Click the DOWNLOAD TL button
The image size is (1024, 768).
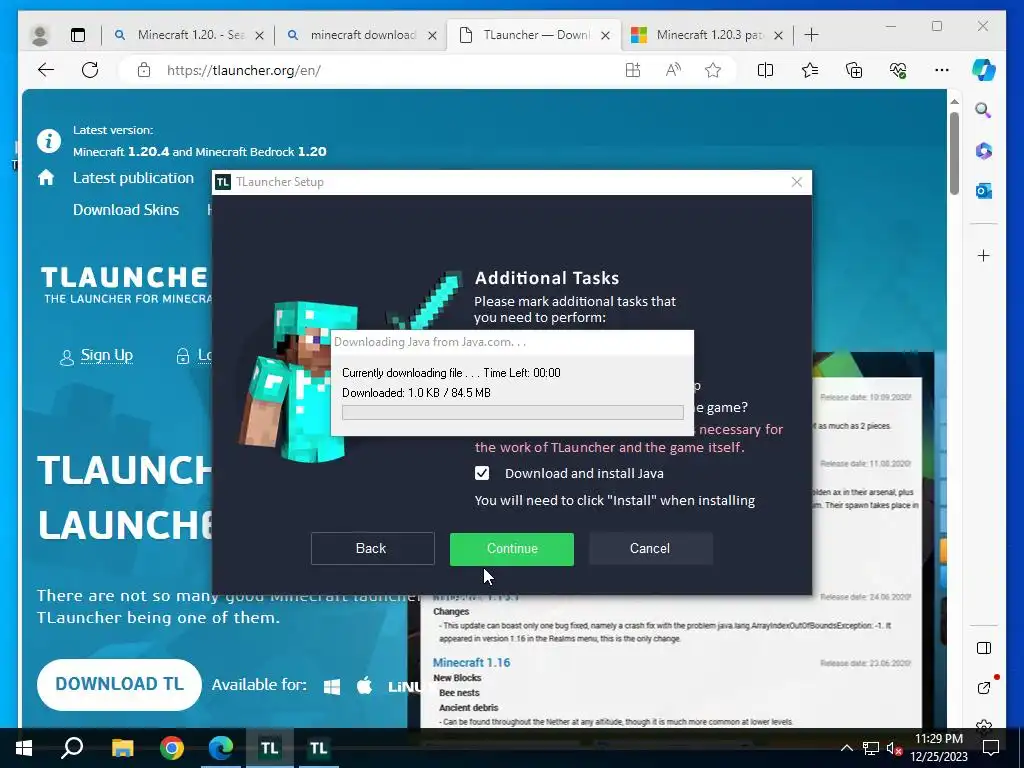(120, 684)
